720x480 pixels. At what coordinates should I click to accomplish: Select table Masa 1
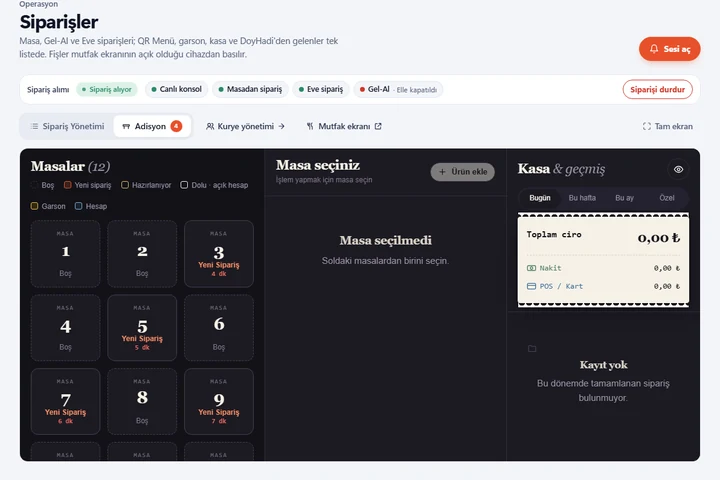[x=65, y=254]
